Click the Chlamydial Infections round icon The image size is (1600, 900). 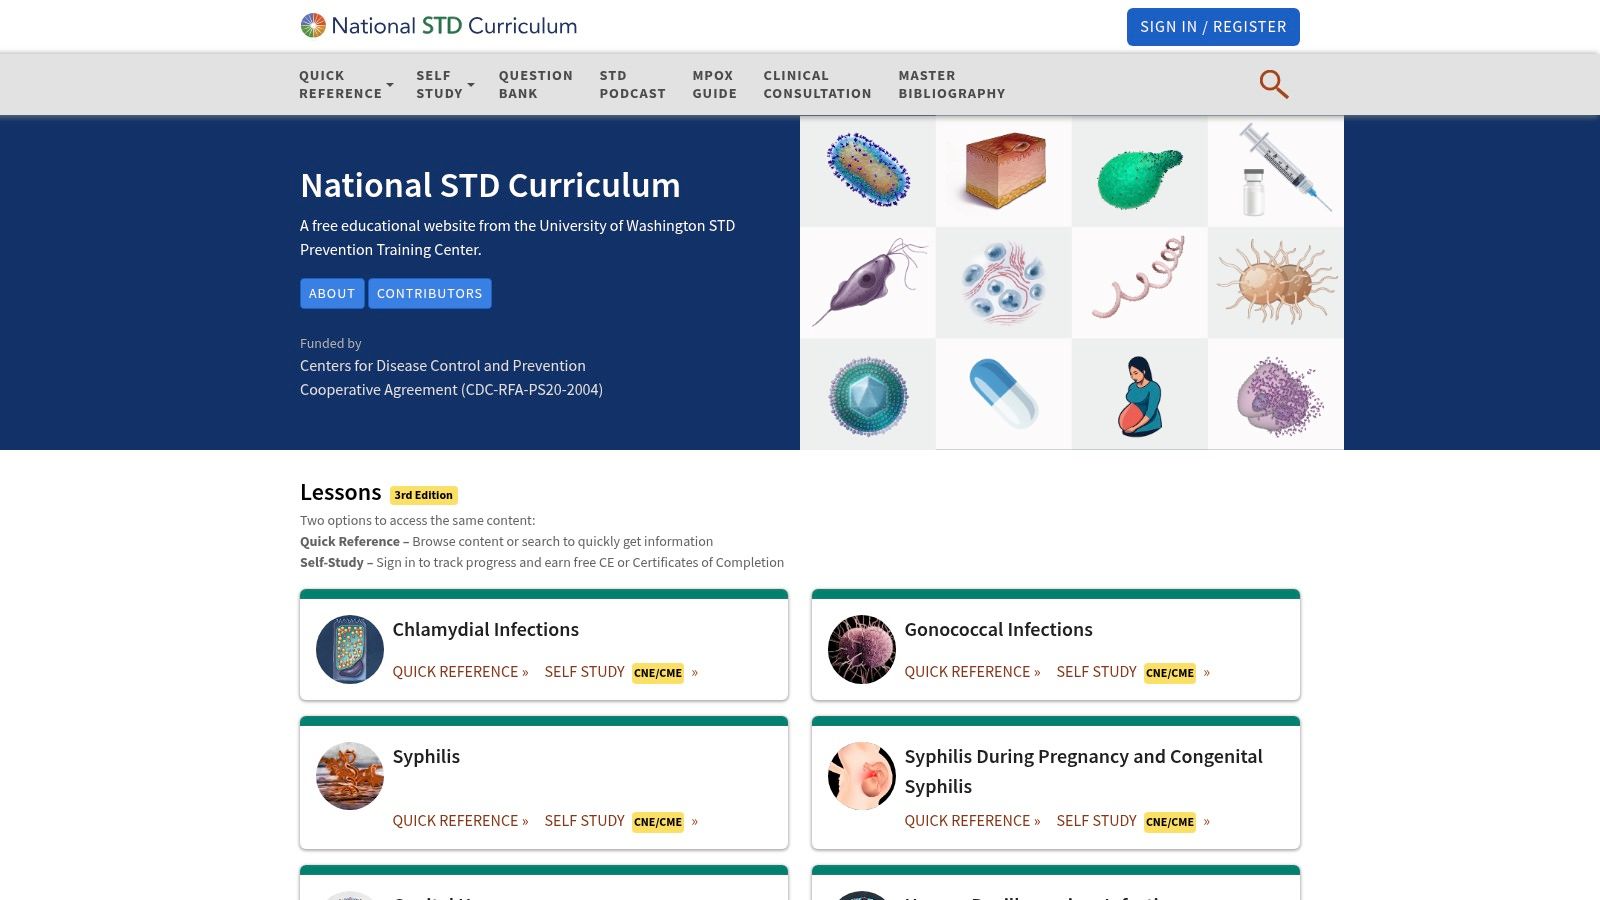click(350, 649)
